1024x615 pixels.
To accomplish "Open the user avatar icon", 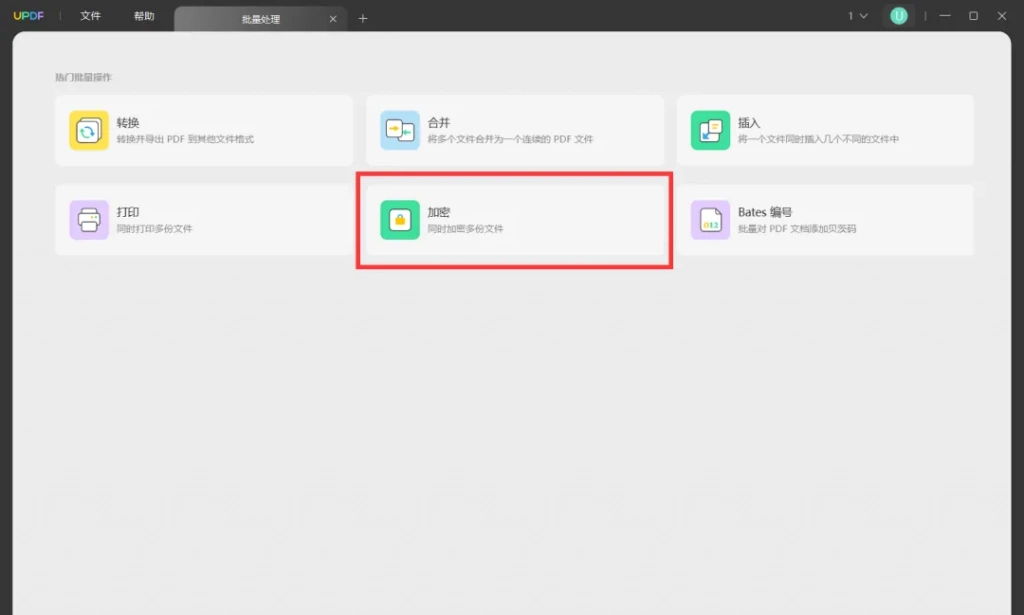I will [899, 16].
